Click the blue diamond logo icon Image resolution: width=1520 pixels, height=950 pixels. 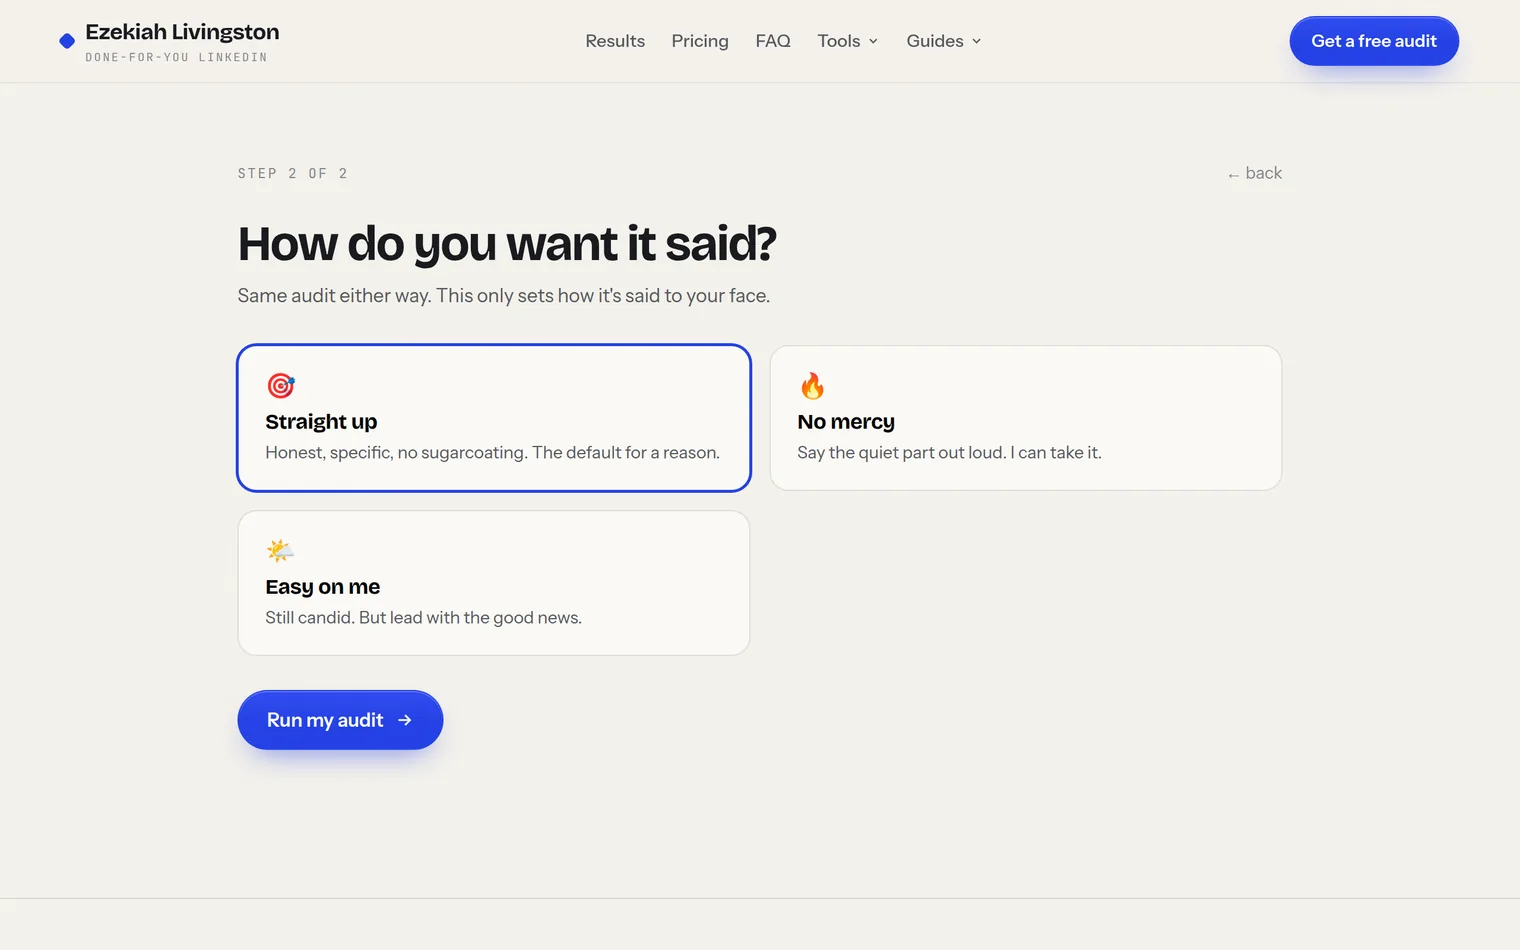pos(67,41)
